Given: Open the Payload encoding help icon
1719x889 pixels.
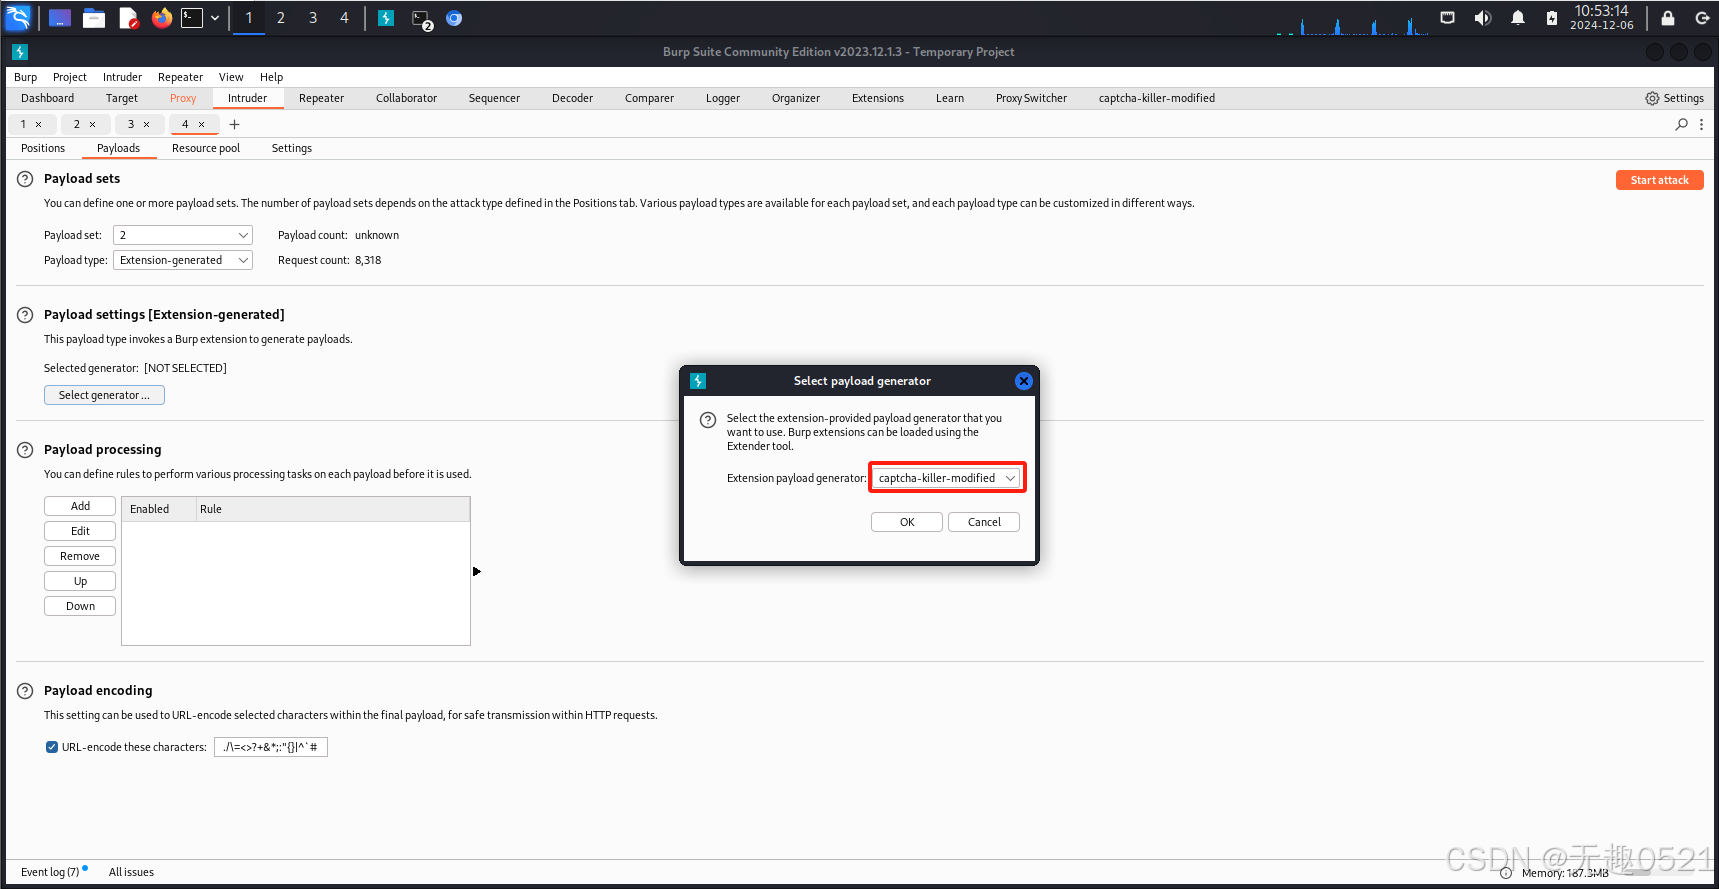Looking at the screenshot, I should click(x=25, y=691).
